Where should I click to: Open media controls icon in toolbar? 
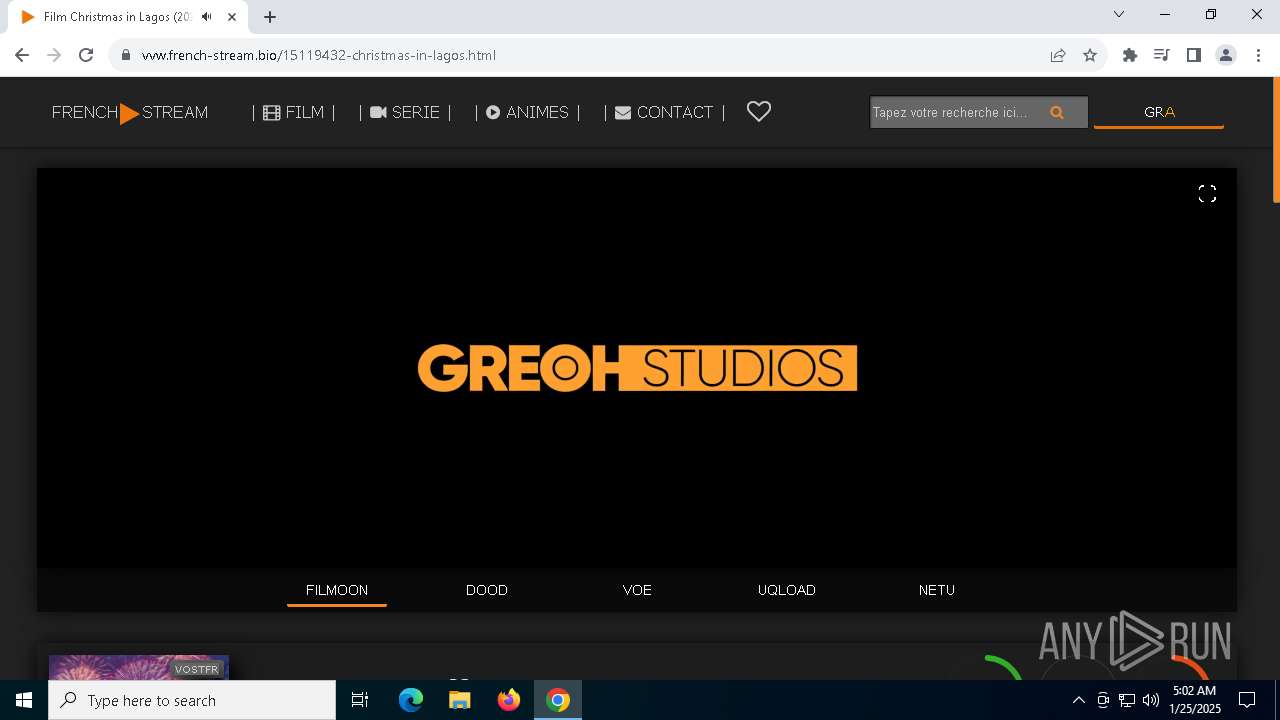1162,55
